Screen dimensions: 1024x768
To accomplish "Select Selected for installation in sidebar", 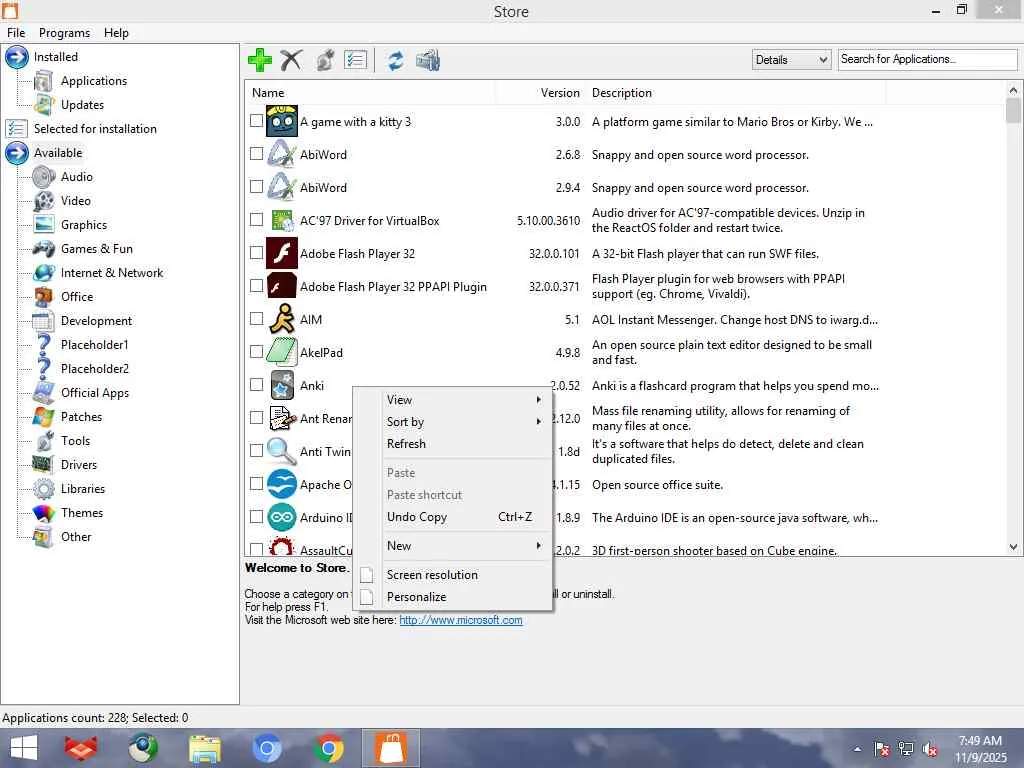I will pos(95,129).
